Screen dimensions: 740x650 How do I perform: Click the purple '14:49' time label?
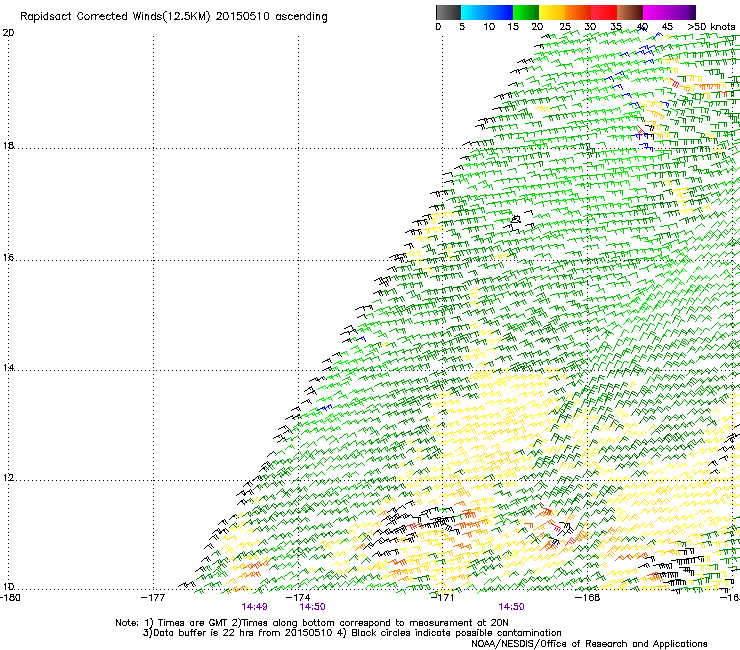254,607
